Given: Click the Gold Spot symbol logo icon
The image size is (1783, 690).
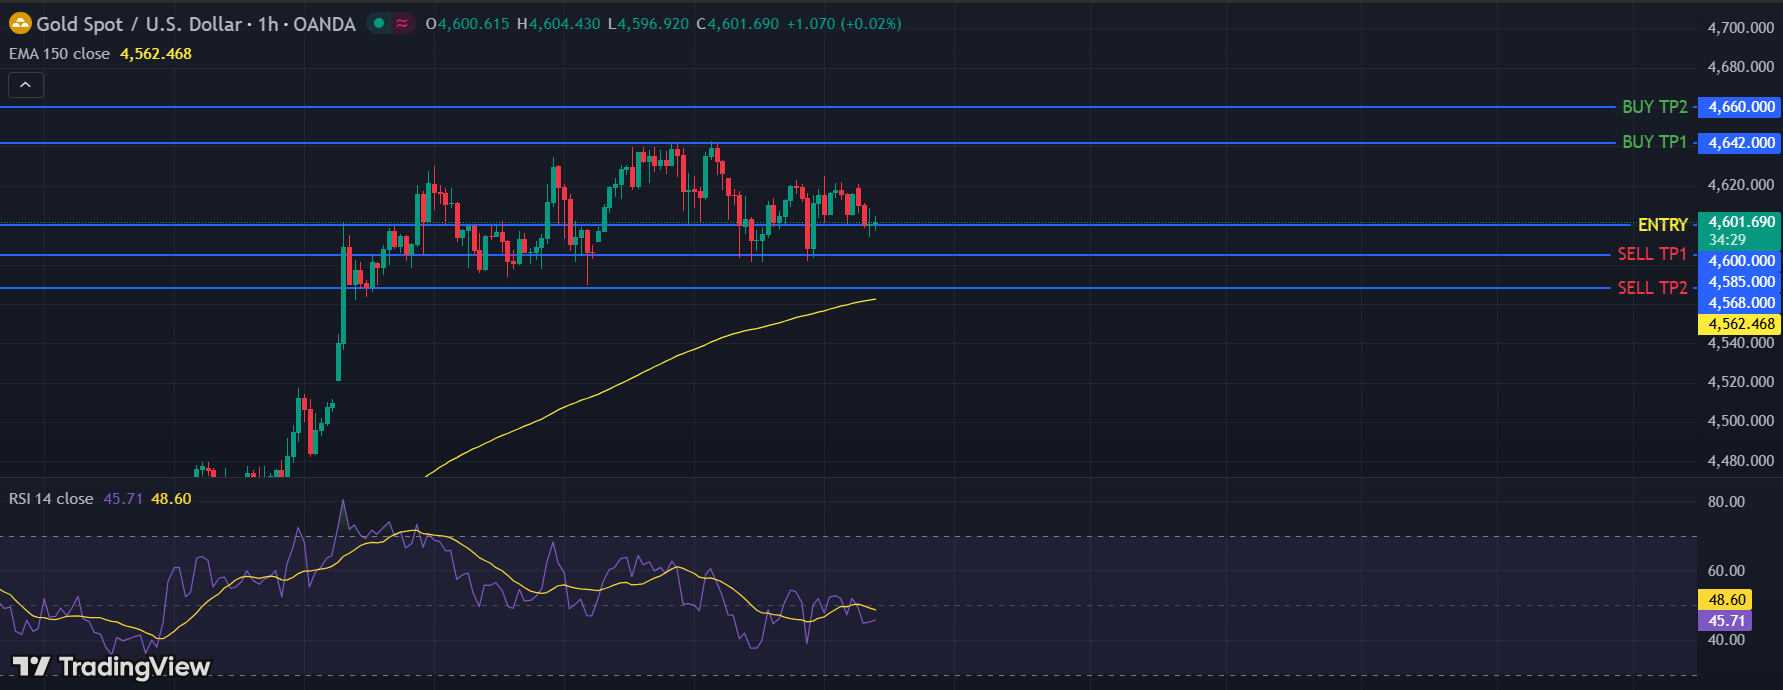Looking at the screenshot, I should (x=20, y=23).
